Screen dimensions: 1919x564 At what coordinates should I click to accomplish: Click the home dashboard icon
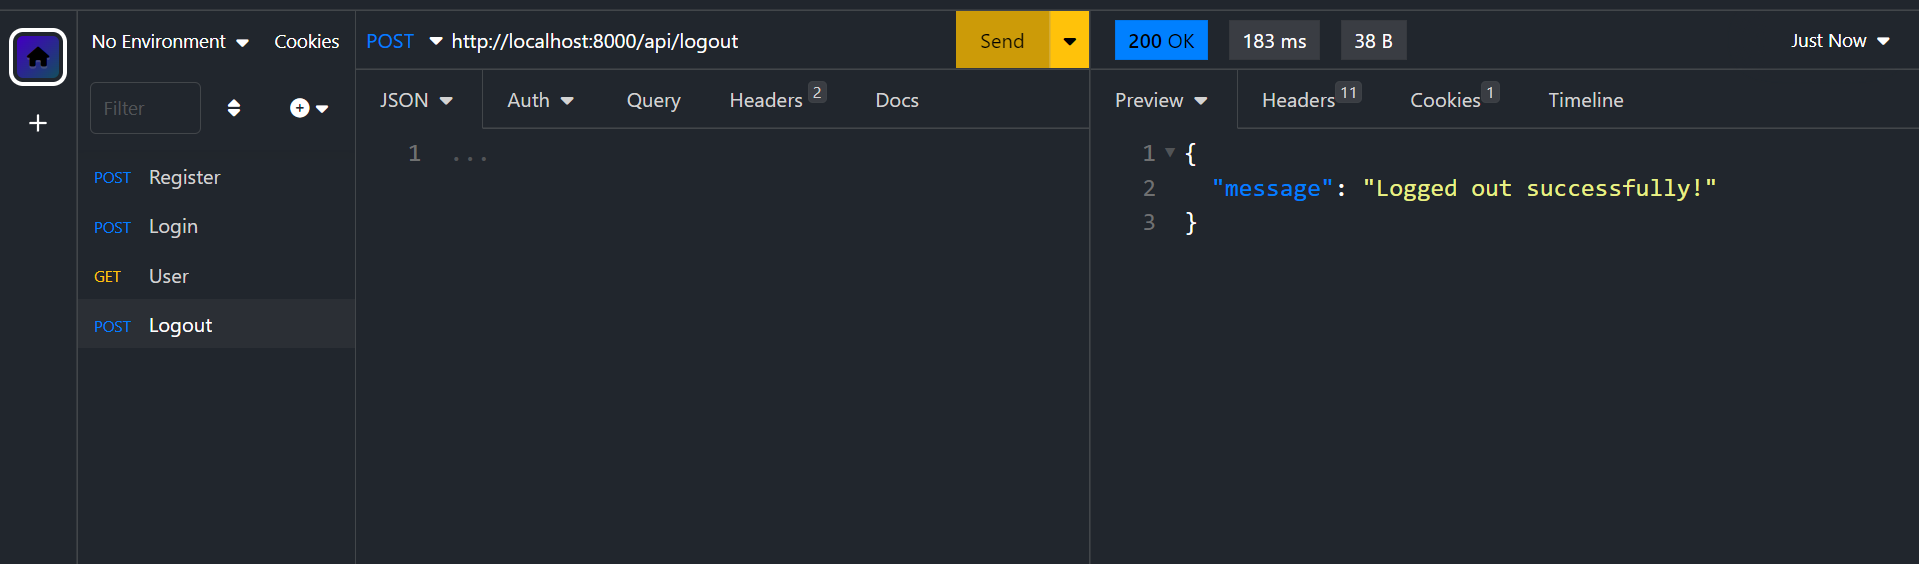pos(38,57)
